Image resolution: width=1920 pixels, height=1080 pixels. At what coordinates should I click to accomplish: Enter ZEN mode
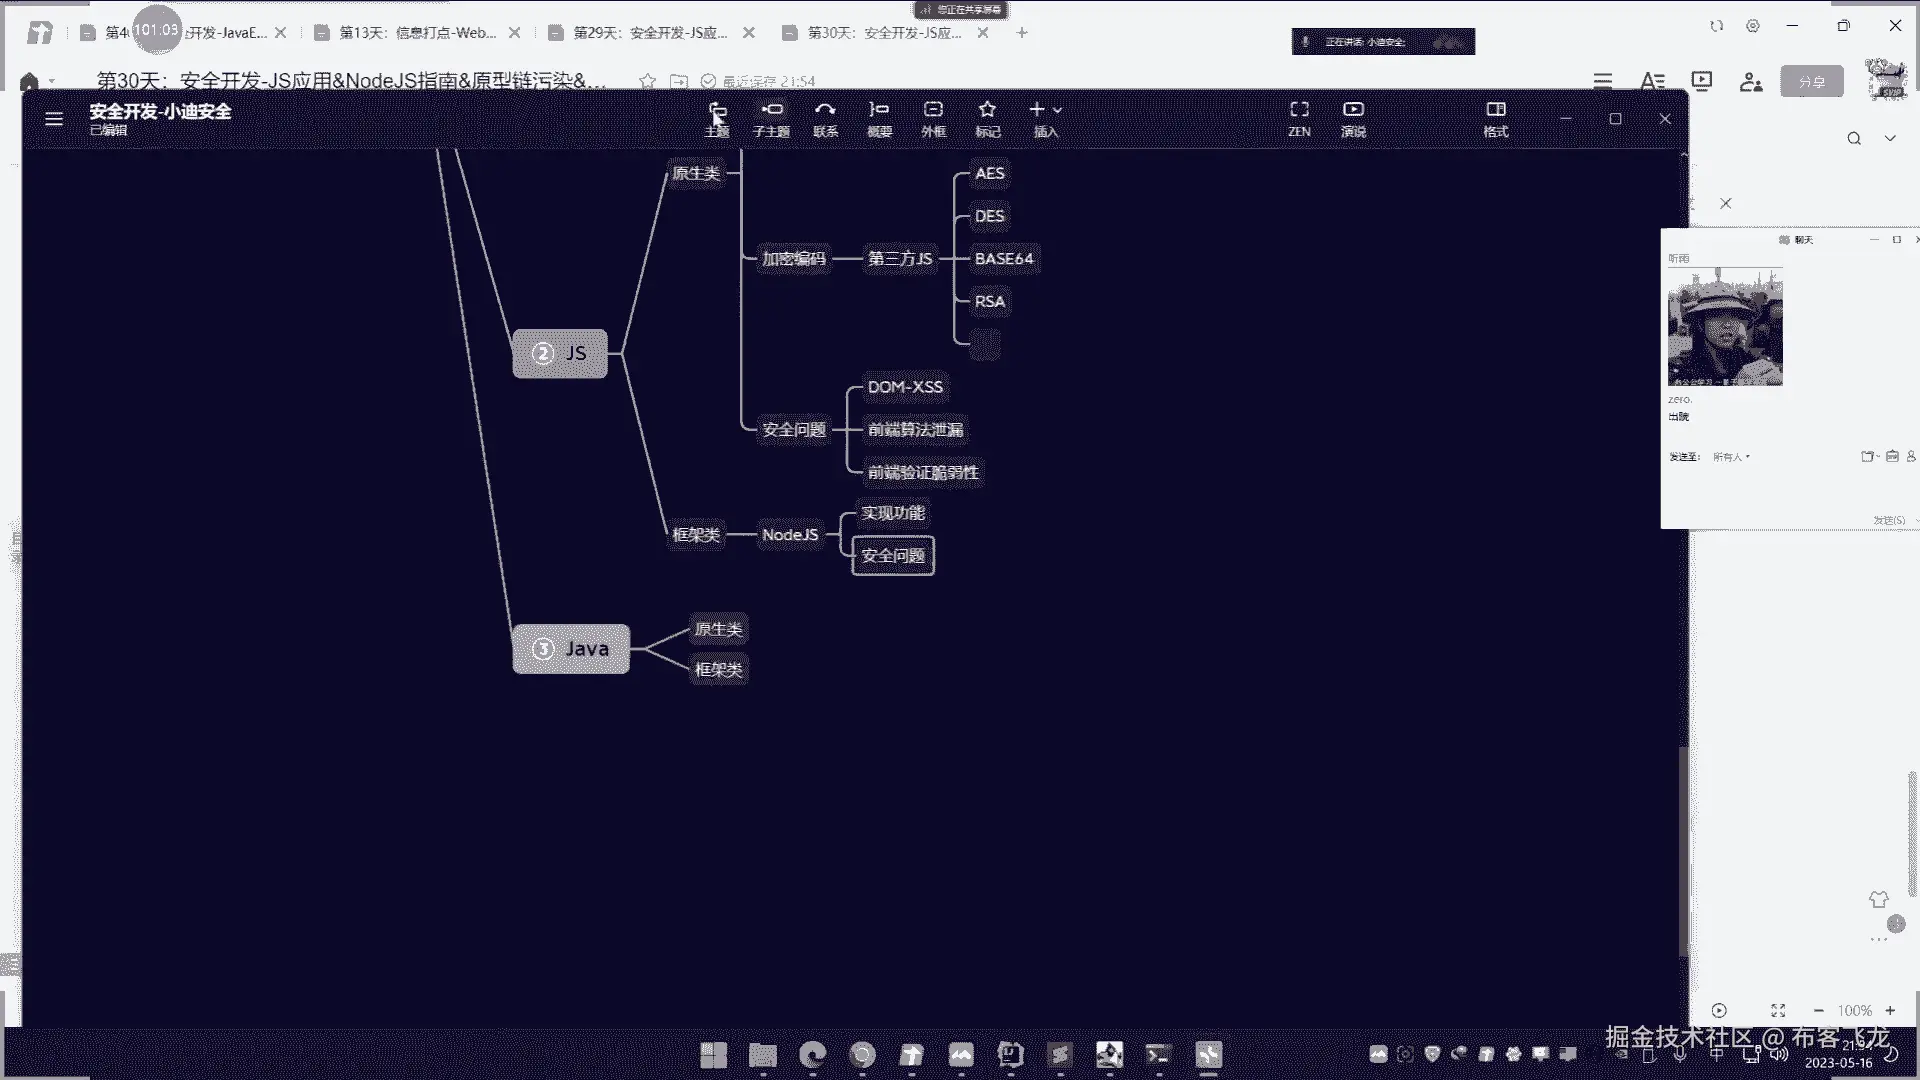click(x=1299, y=117)
